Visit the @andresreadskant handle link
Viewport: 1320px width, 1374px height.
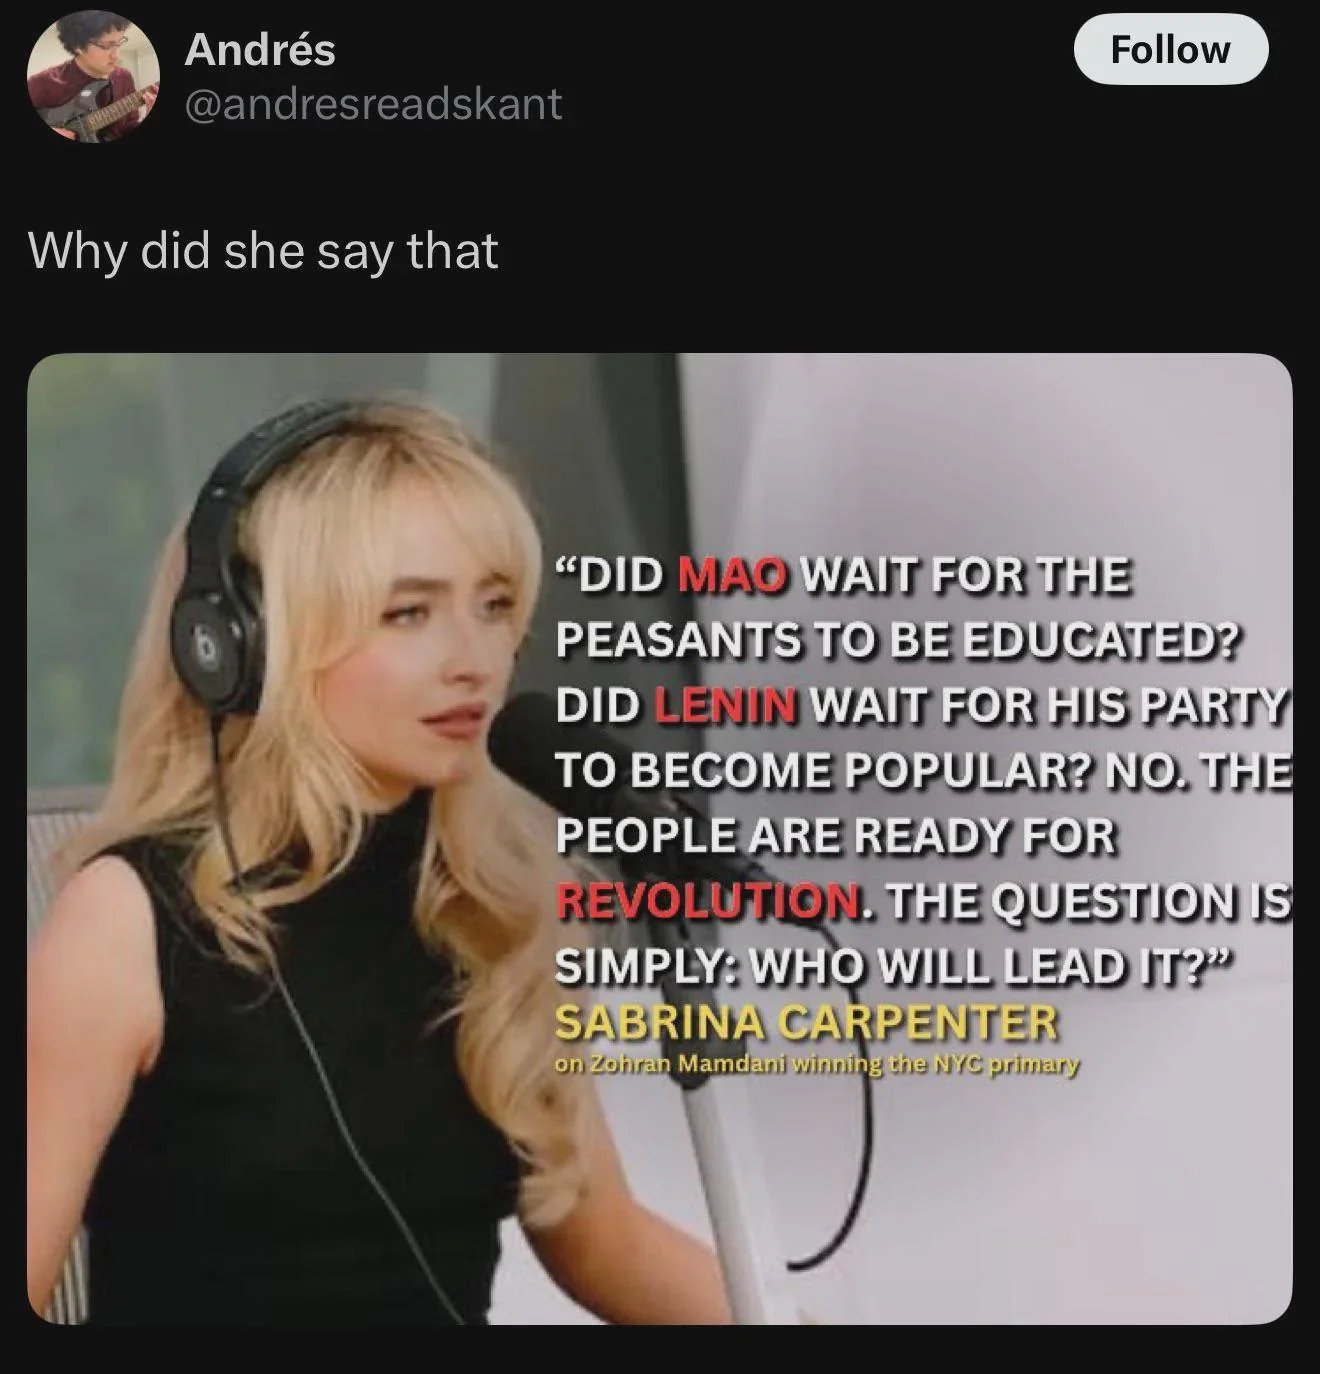pos(373,104)
